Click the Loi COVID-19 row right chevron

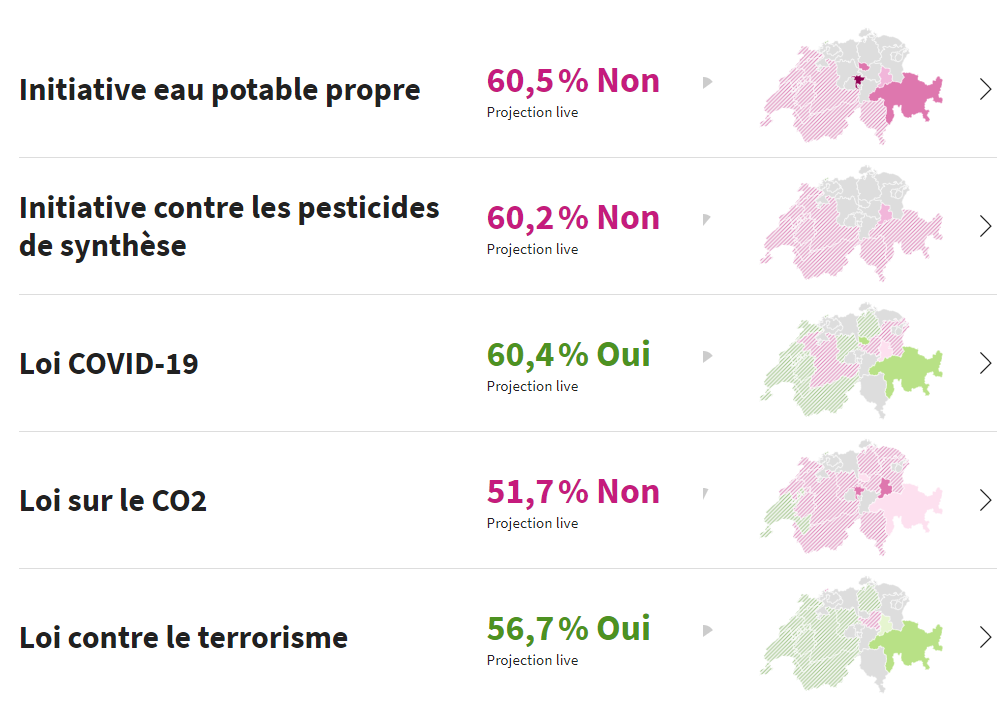[986, 363]
